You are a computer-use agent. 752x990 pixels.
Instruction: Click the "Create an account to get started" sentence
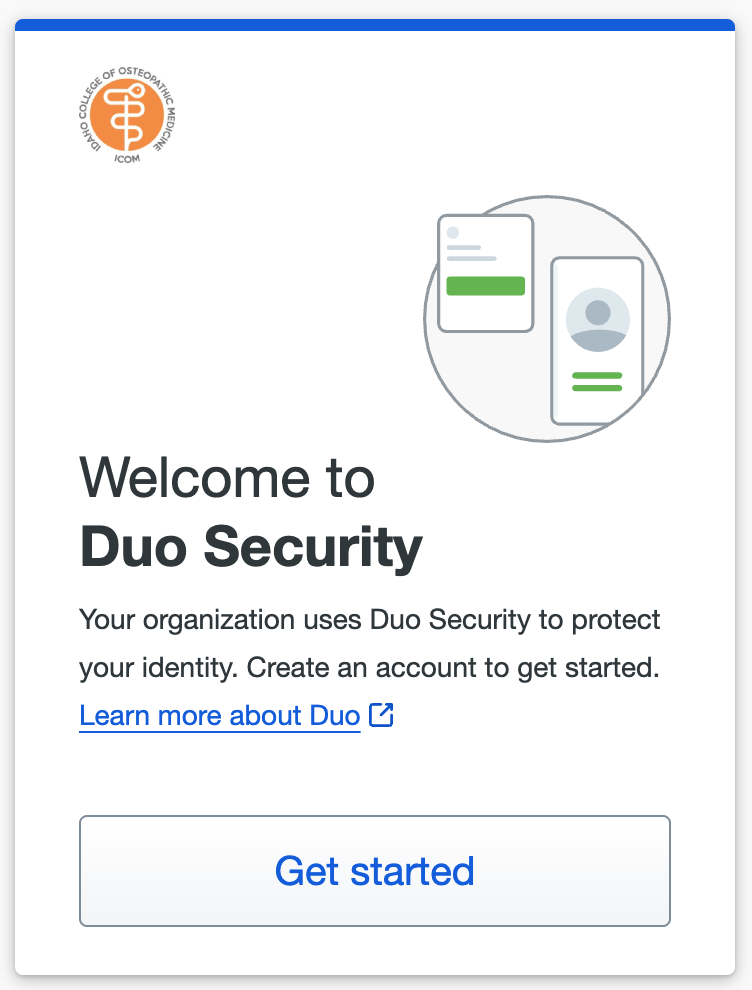tap(453, 667)
